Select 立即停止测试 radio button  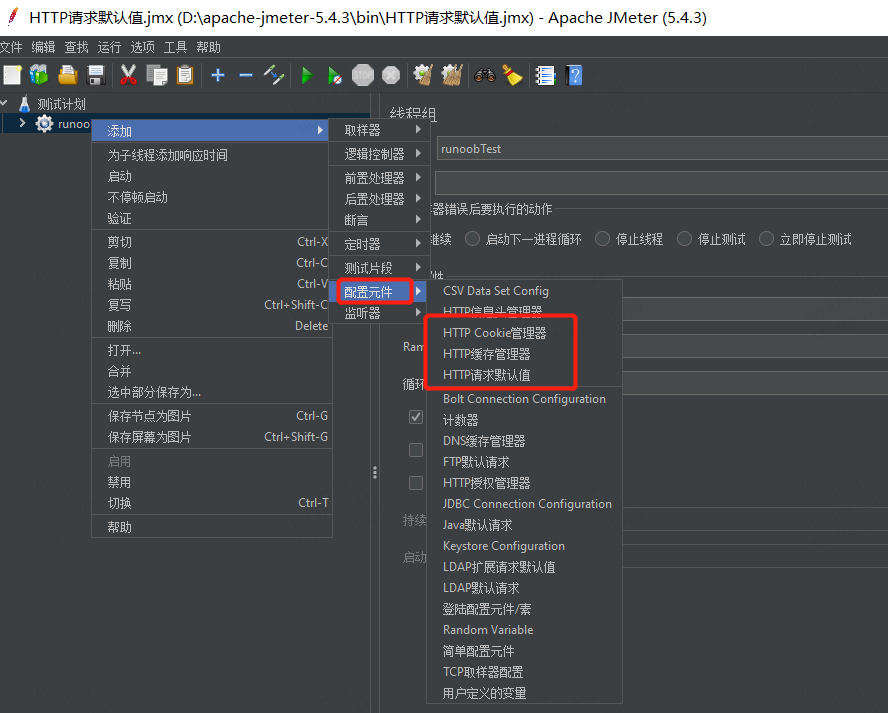point(766,239)
